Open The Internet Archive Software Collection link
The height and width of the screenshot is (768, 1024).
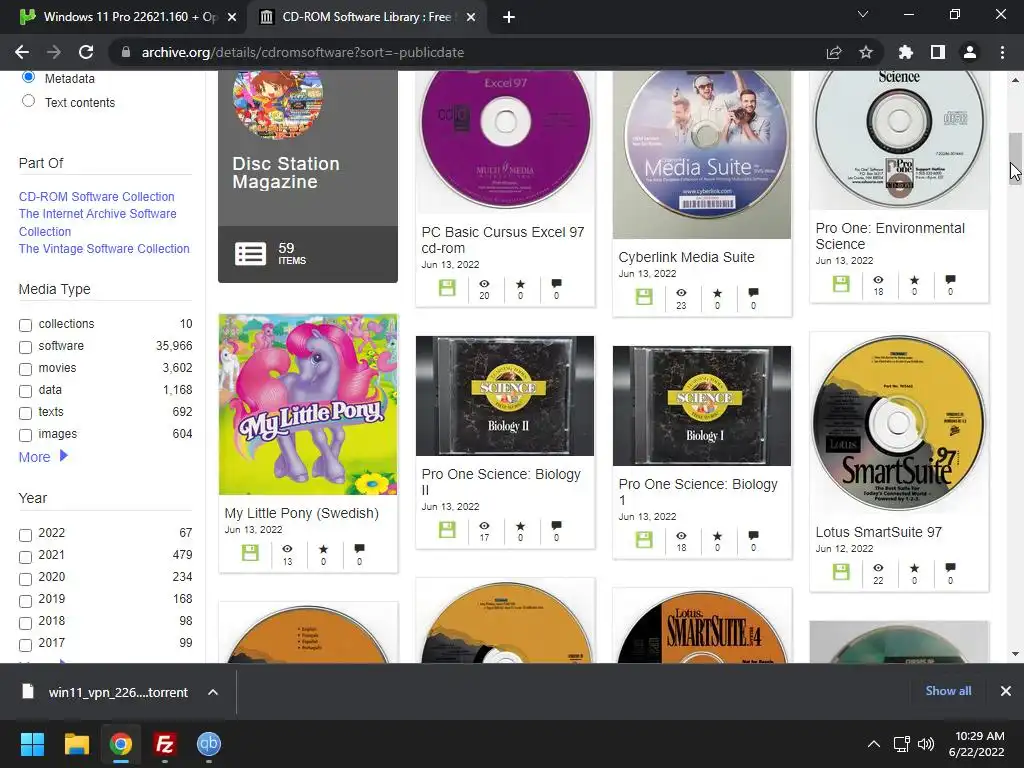(x=97, y=222)
